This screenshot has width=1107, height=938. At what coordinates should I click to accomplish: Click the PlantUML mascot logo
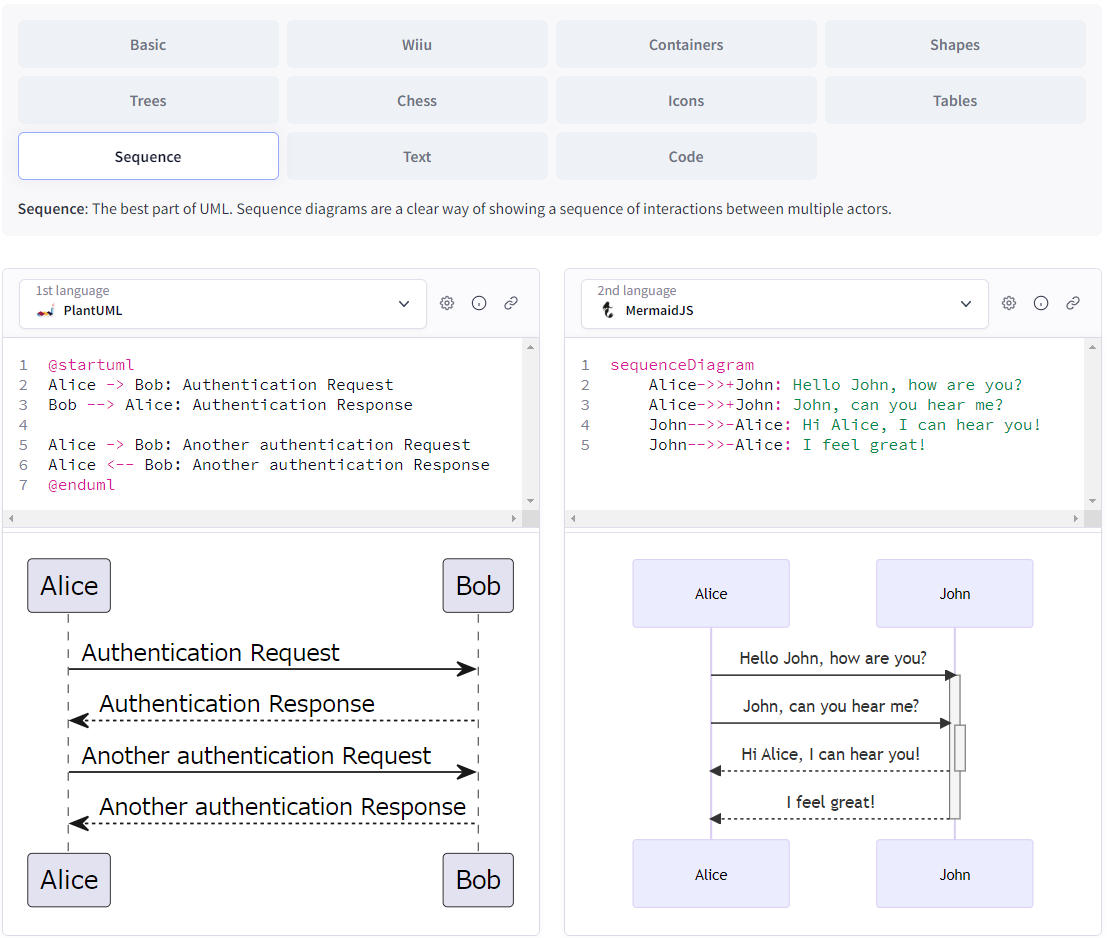(x=44, y=310)
